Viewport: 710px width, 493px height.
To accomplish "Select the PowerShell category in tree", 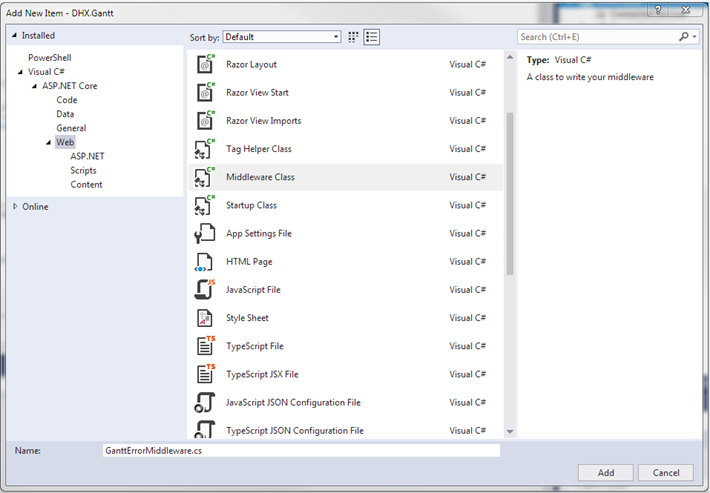I will (49, 58).
